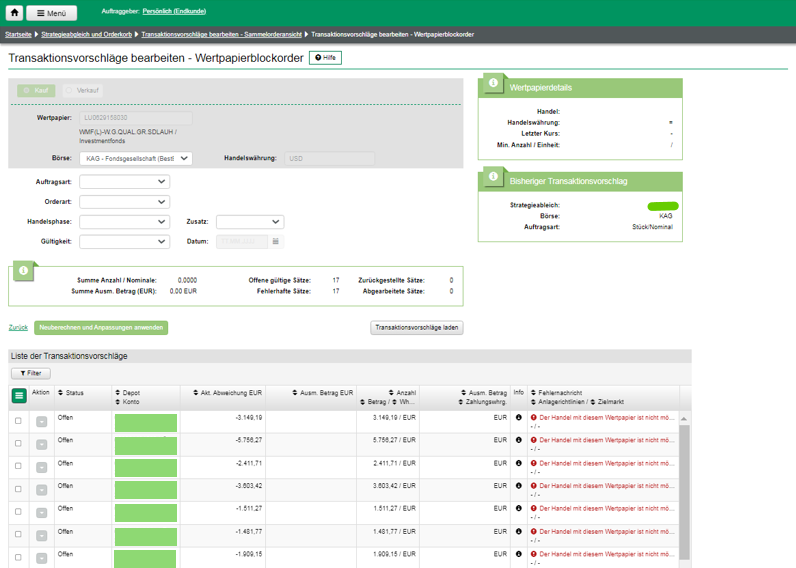Sort by Depot column

(x=127, y=393)
